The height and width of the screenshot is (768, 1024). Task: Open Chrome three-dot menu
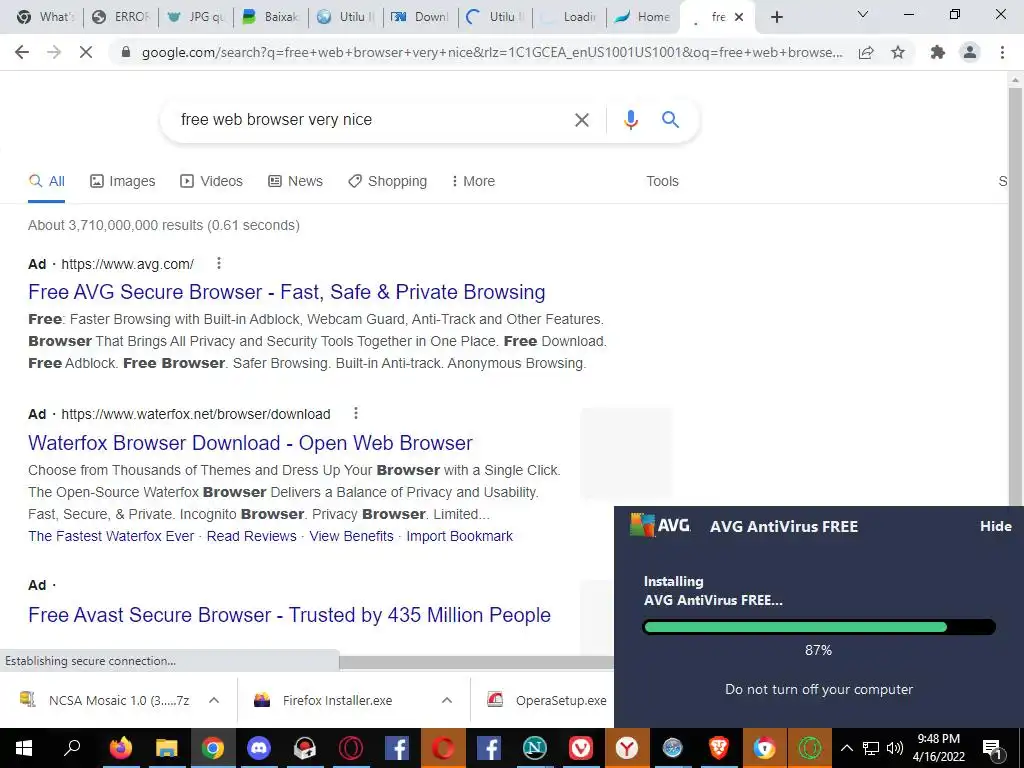coord(1002,52)
